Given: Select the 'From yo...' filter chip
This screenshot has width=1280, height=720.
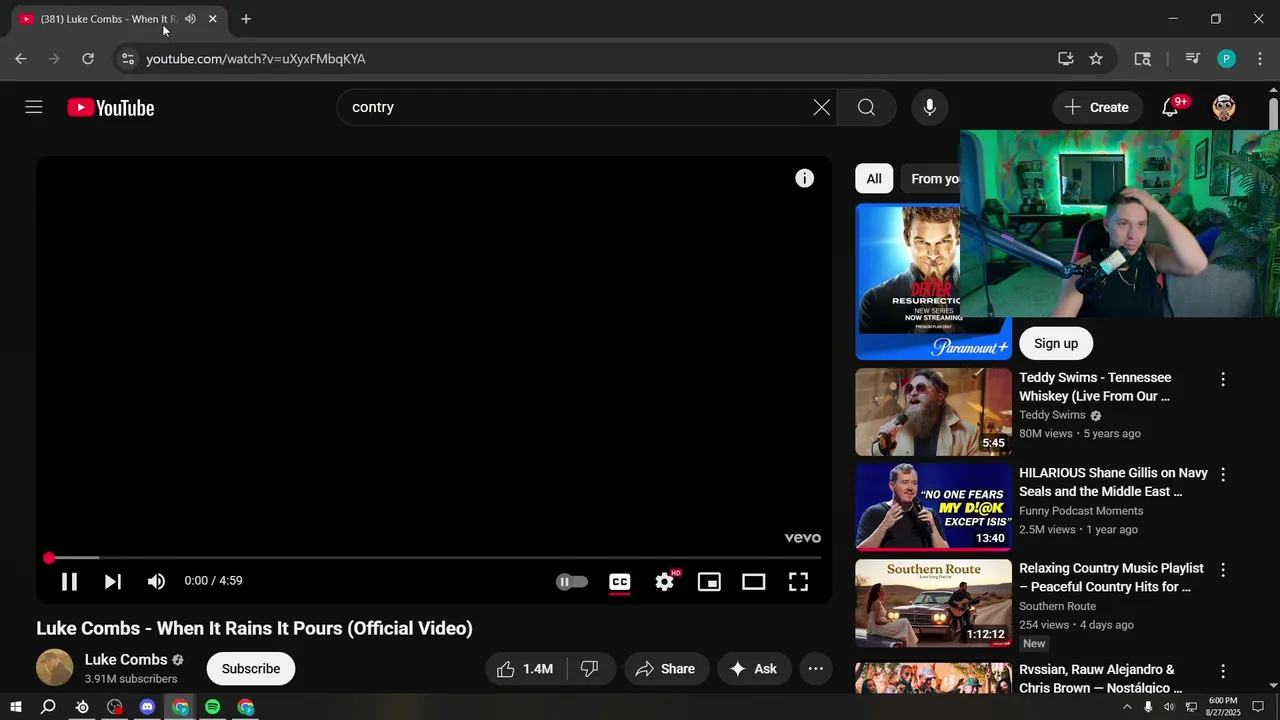Looking at the screenshot, I should [932, 179].
